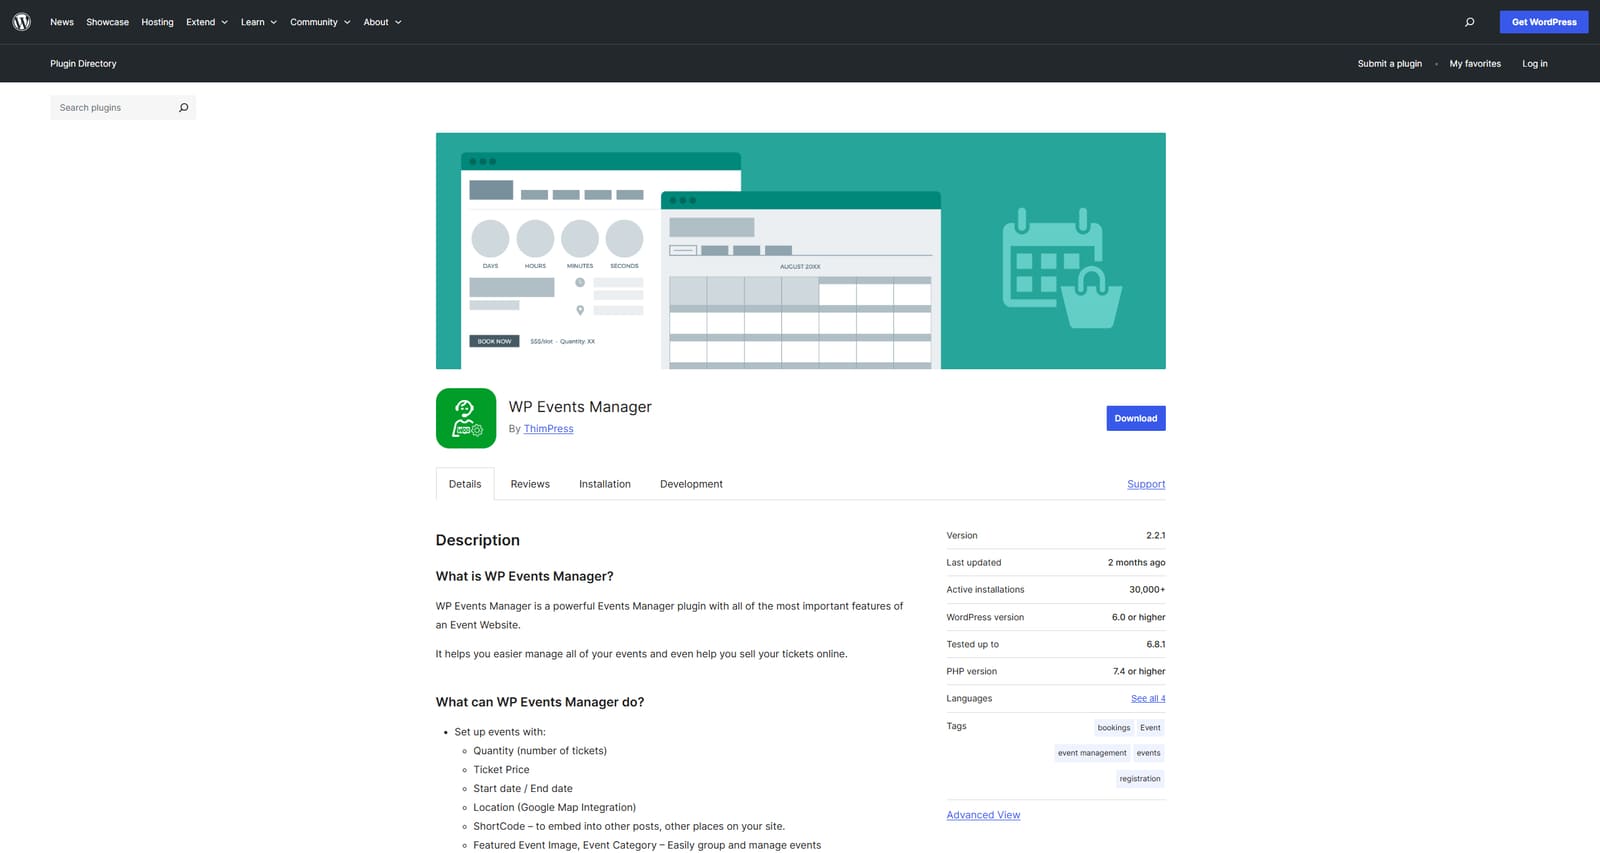Open the Advanced View link
1600x853 pixels.
point(983,815)
